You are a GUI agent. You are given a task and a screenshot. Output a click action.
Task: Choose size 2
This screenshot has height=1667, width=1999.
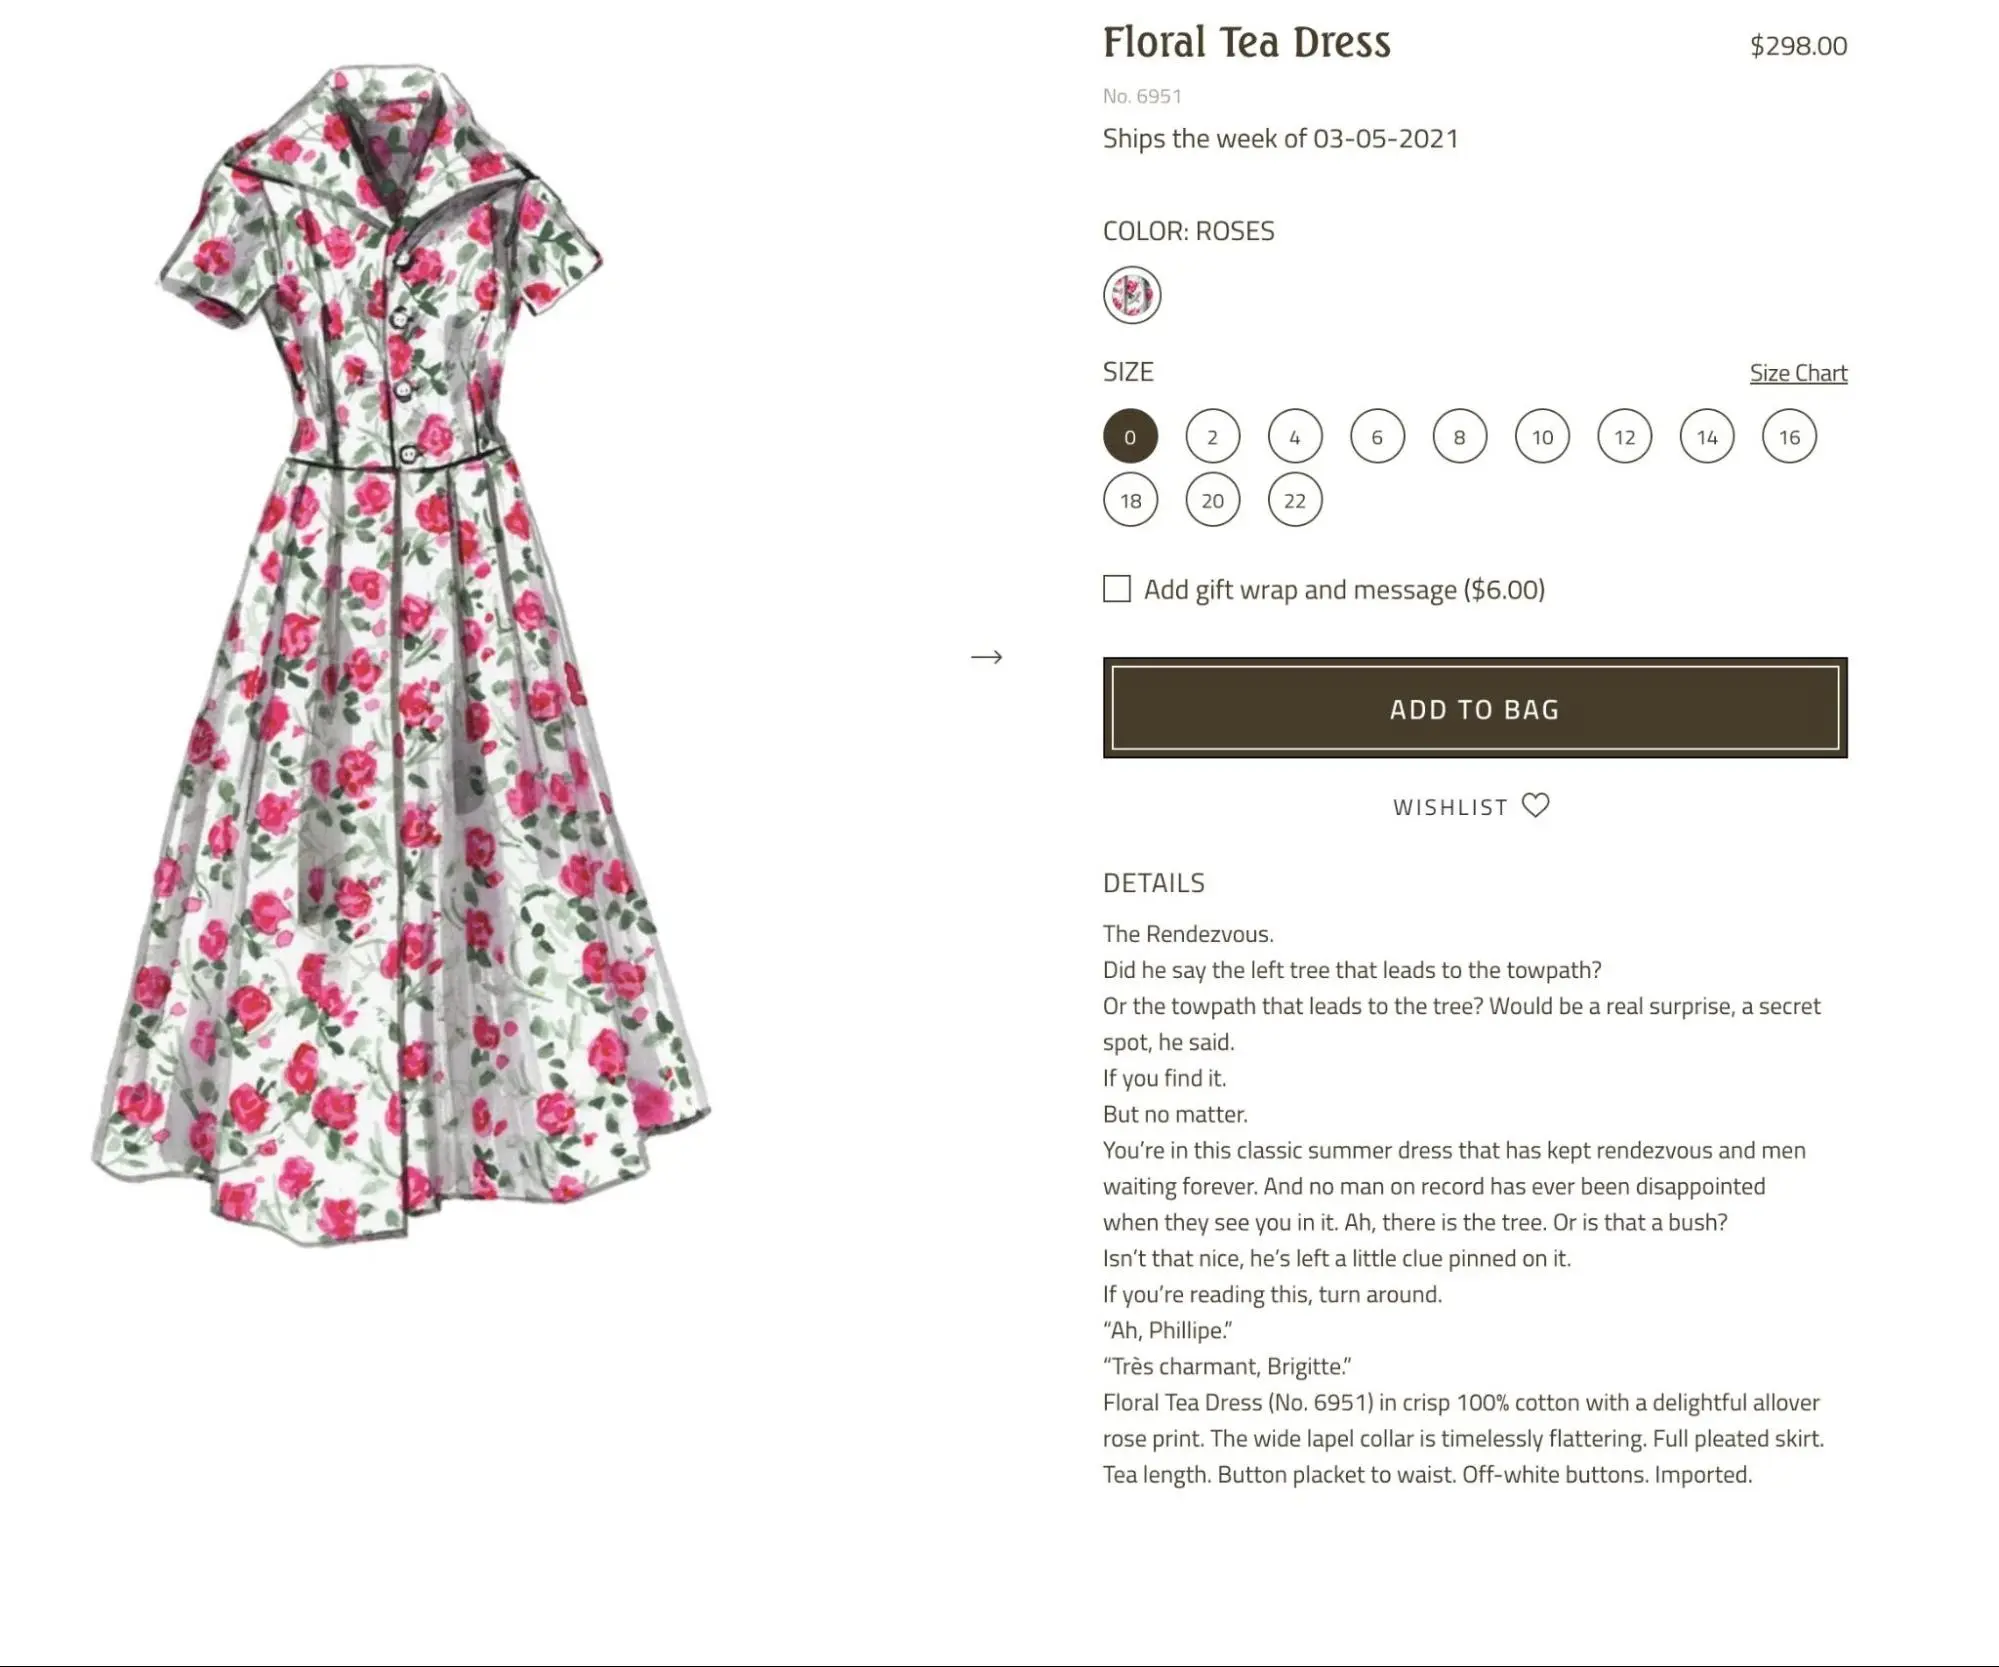[x=1212, y=436]
